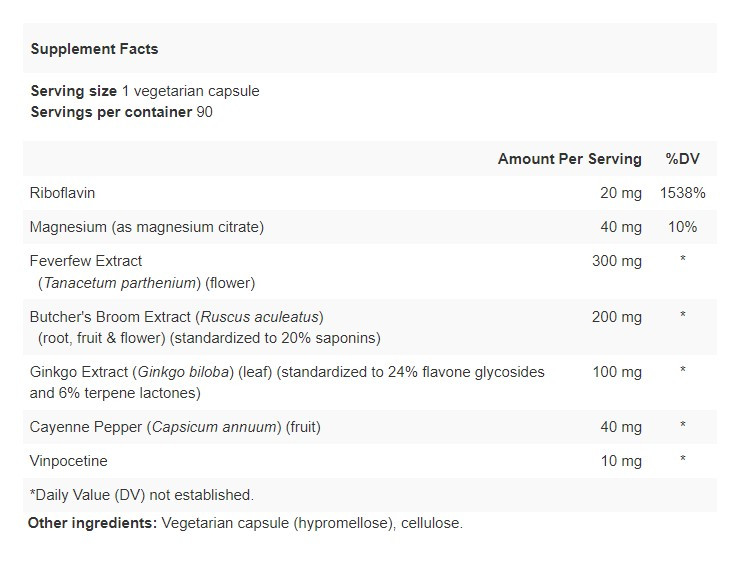Click the Servings per container text
This screenshot has height=563, width=734.
click(110, 111)
